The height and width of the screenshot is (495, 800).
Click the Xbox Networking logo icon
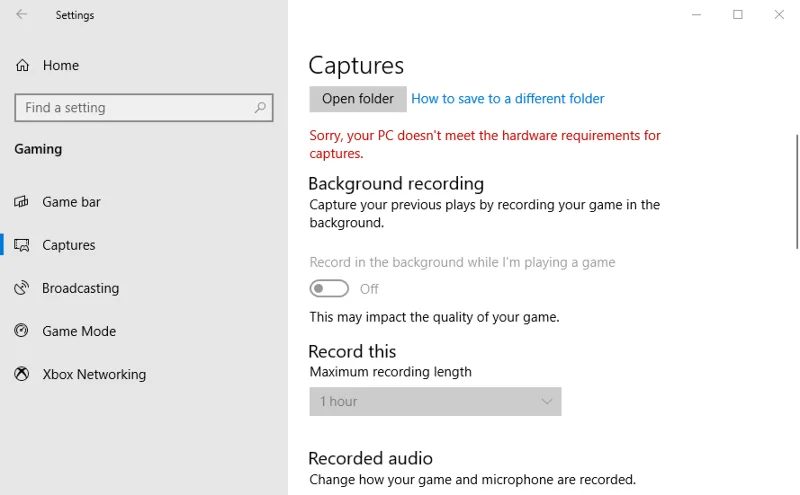(21, 374)
